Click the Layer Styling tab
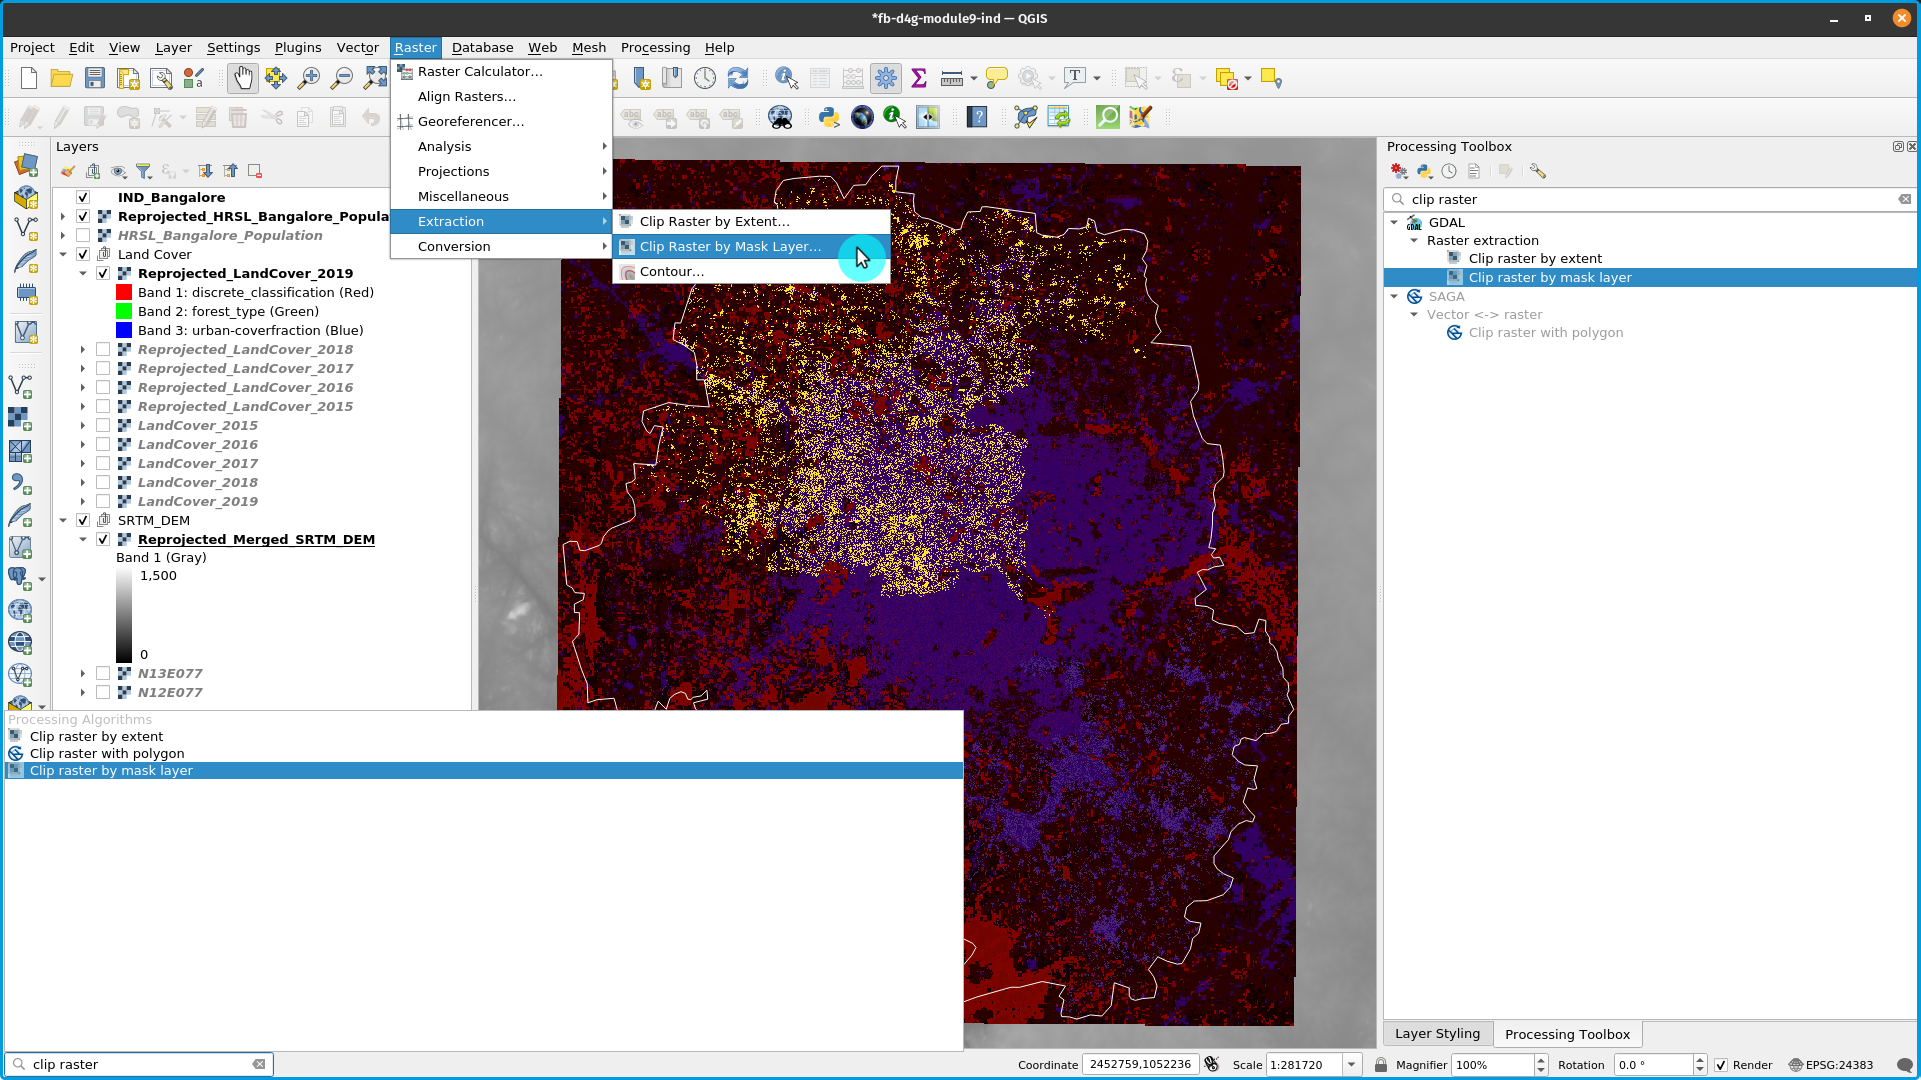The height and width of the screenshot is (1080, 1921). tap(1438, 1034)
